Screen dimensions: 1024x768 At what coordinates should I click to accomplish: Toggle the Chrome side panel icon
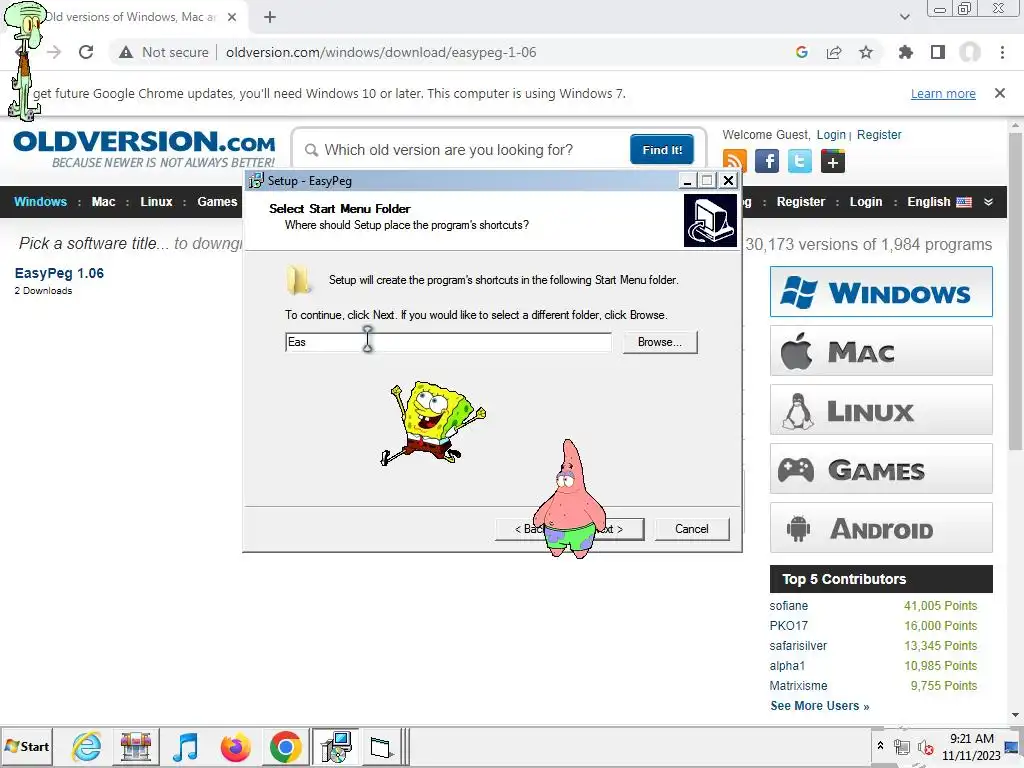pos(938,52)
